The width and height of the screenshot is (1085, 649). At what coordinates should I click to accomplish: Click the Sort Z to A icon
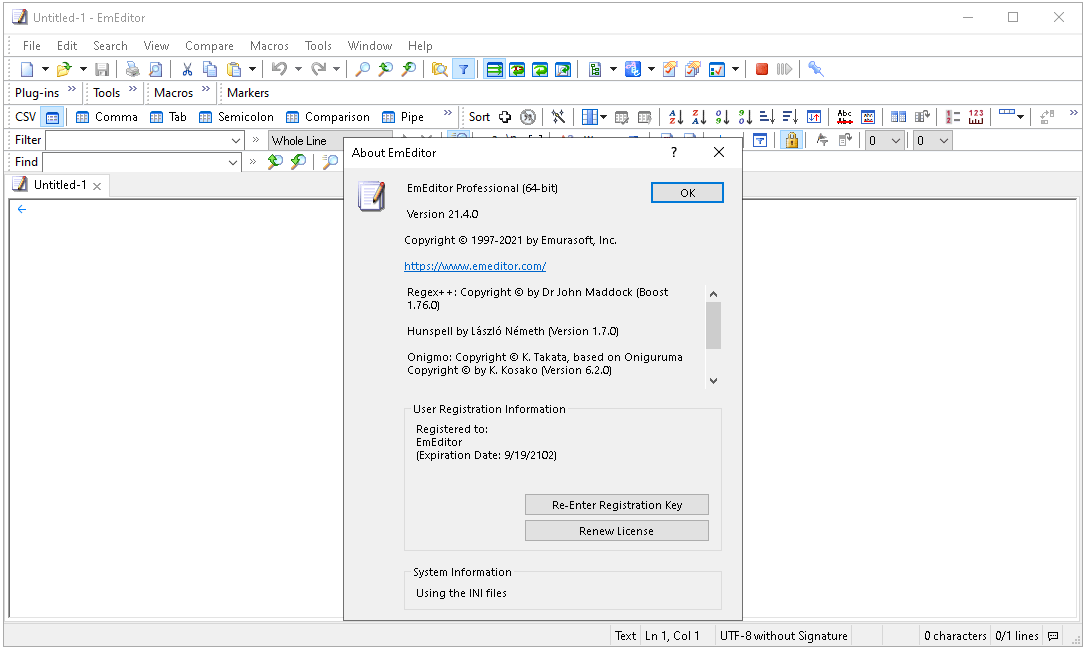click(x=698, y=117)
